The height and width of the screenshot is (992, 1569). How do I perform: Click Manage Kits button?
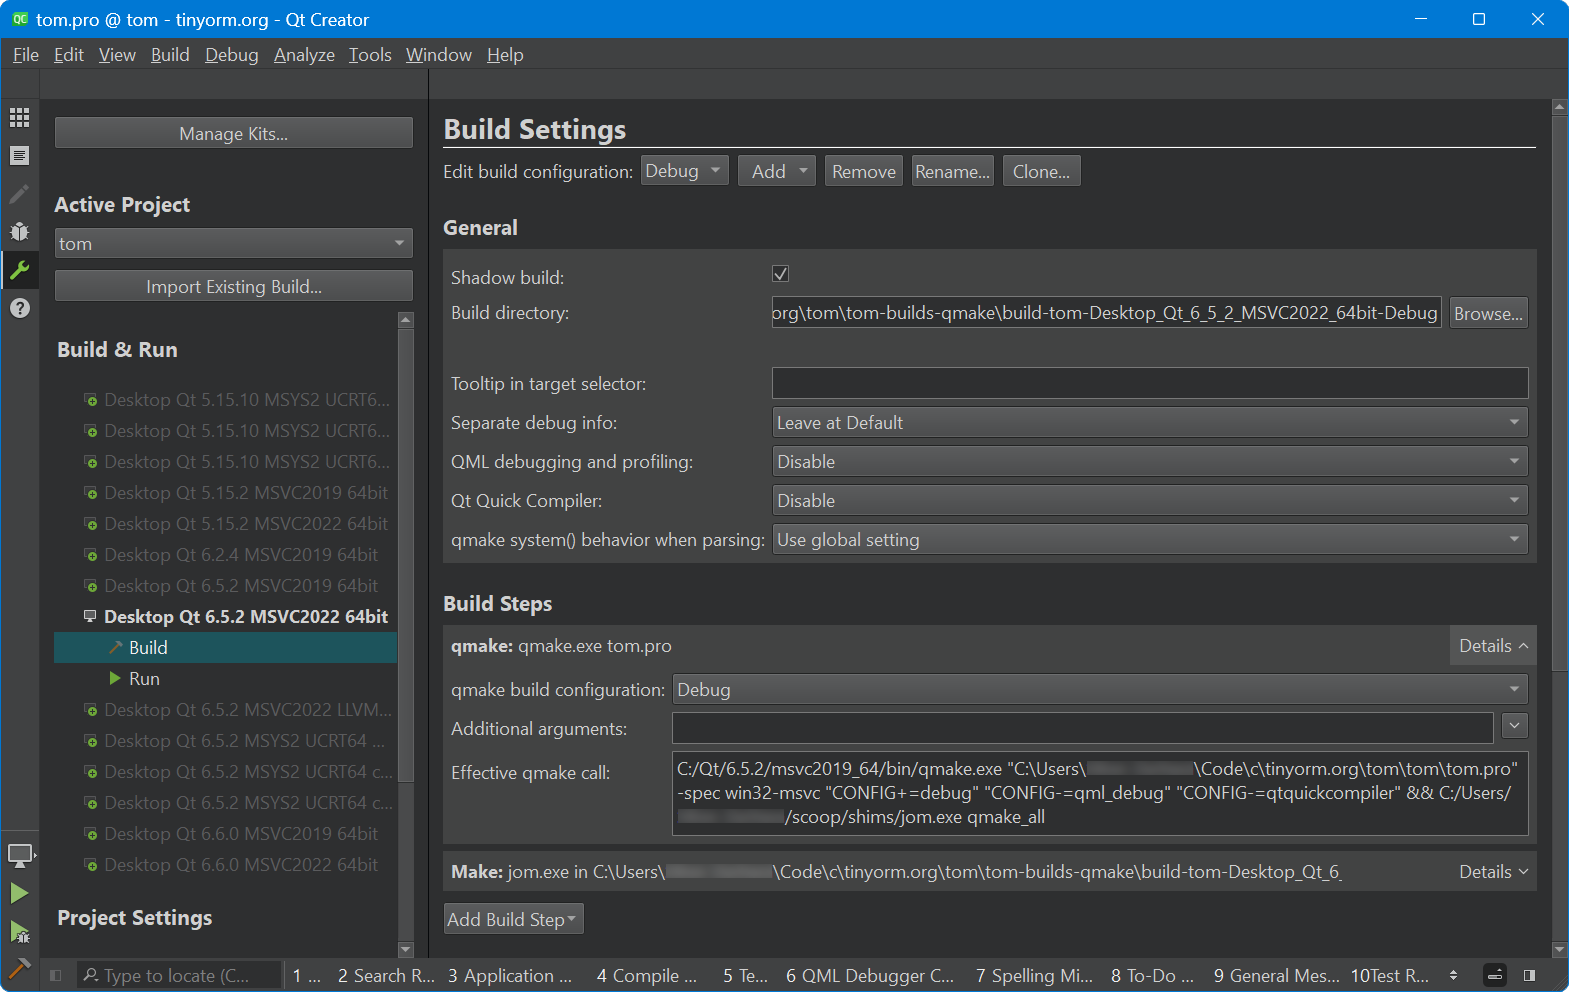coord(233,133)
